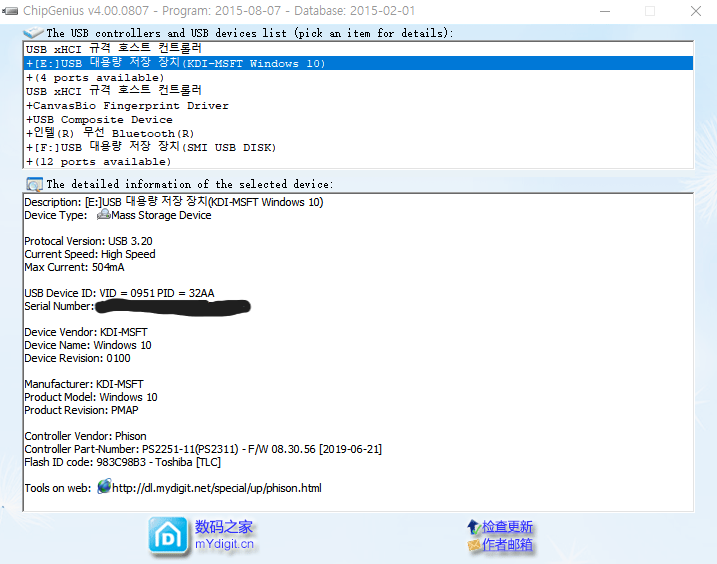Click the USB devices list header icon
Image resolution: width=717 pixels, height=564 pixels.
tap(33, 32)
